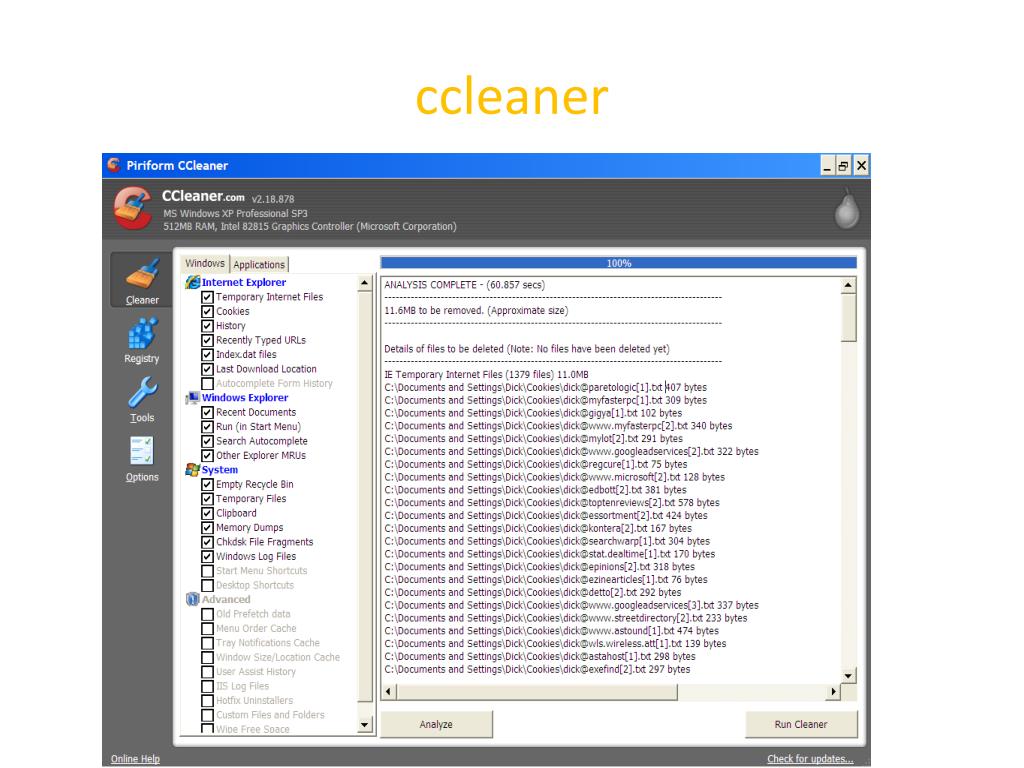1024x768 pixels.
Task: Enable Old Prefetch data checkbox
Action: tap(207, 614)
